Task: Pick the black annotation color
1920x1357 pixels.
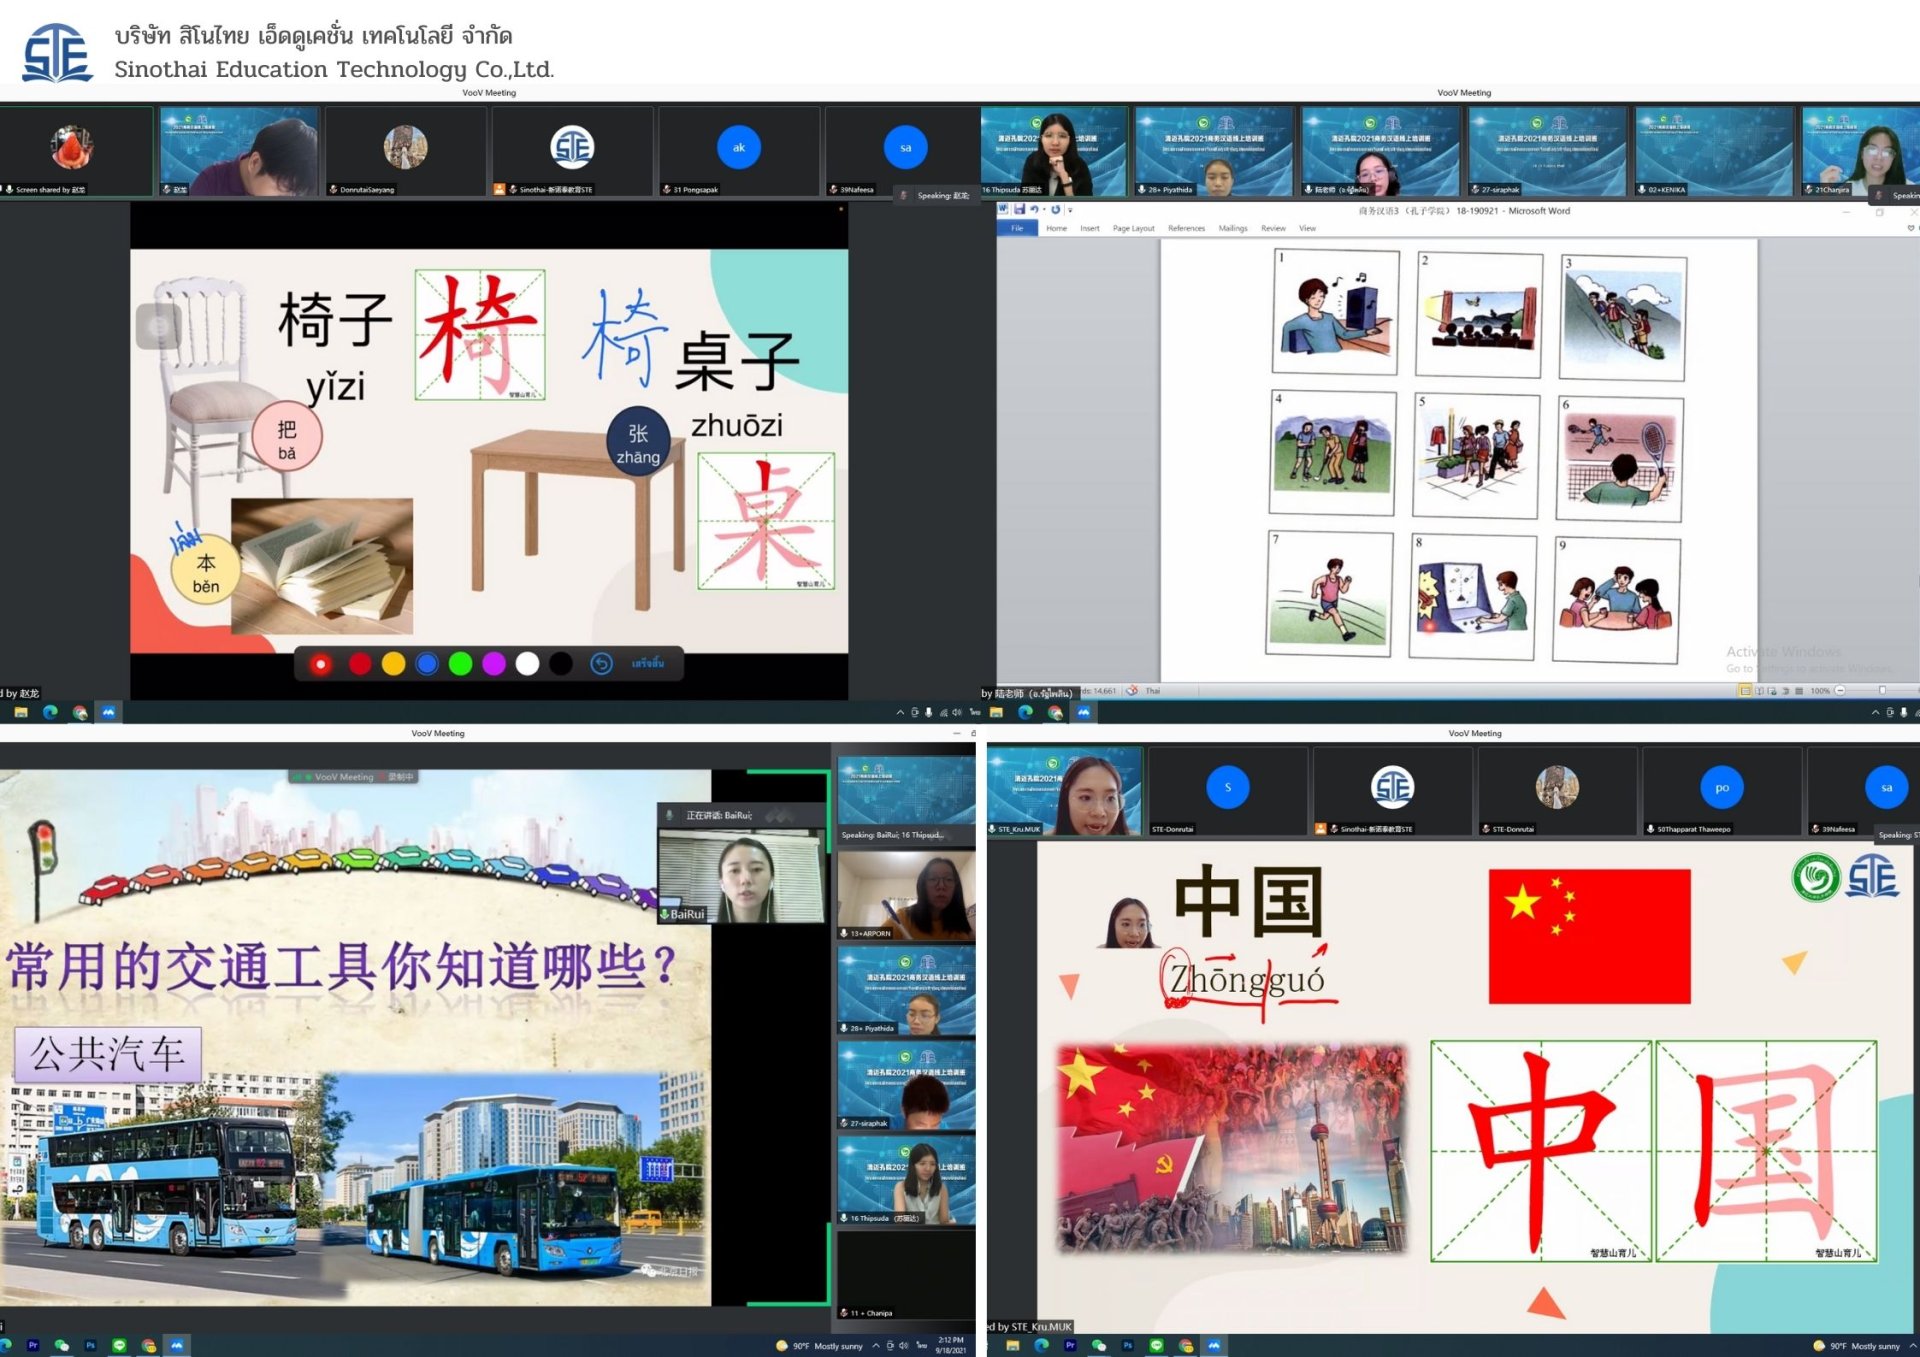Action: [561, 664]
